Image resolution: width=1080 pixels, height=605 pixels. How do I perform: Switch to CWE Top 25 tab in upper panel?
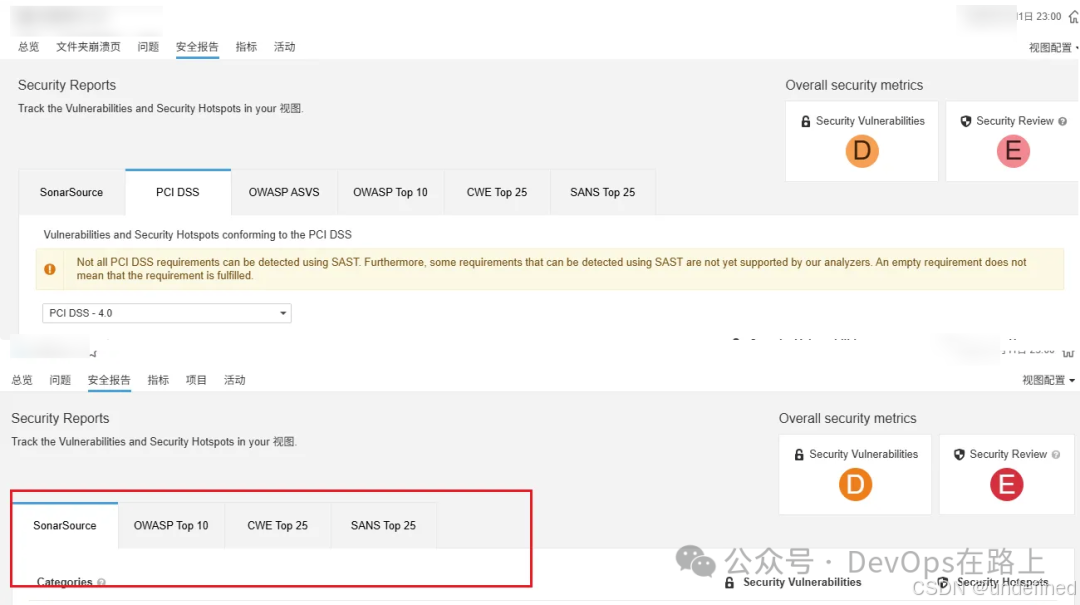[497, 192]
